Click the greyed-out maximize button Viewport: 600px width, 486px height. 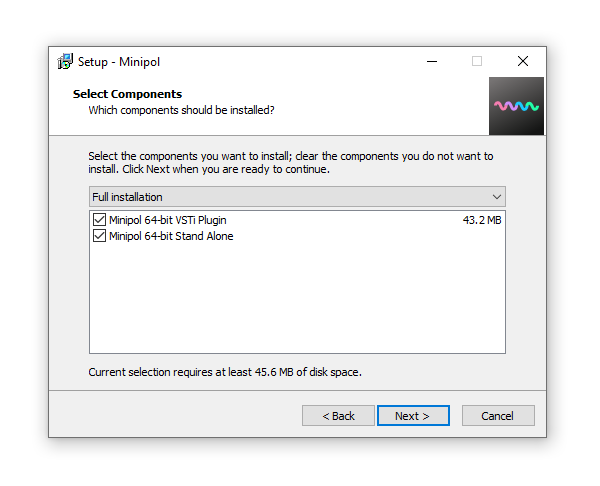[x=477, y=61]
